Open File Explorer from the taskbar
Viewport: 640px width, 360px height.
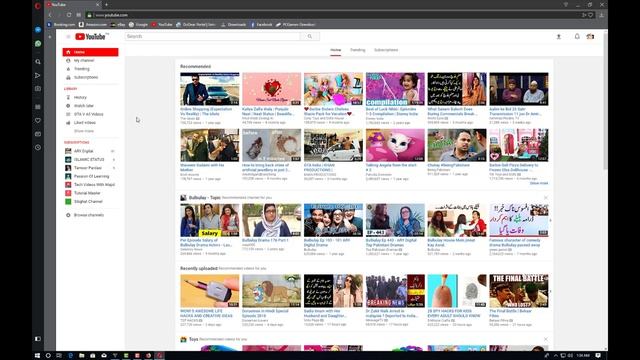(x=82, y=356)
